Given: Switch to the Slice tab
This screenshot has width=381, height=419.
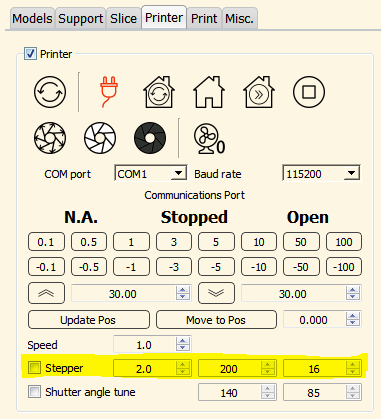Looking at the screenshot, I should [x=123, y=19].
